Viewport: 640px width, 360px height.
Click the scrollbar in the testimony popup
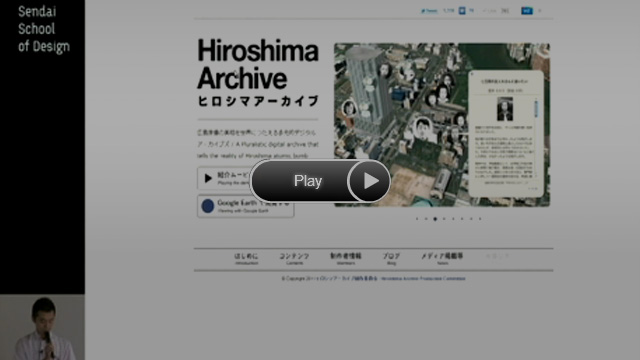[536, 109]
